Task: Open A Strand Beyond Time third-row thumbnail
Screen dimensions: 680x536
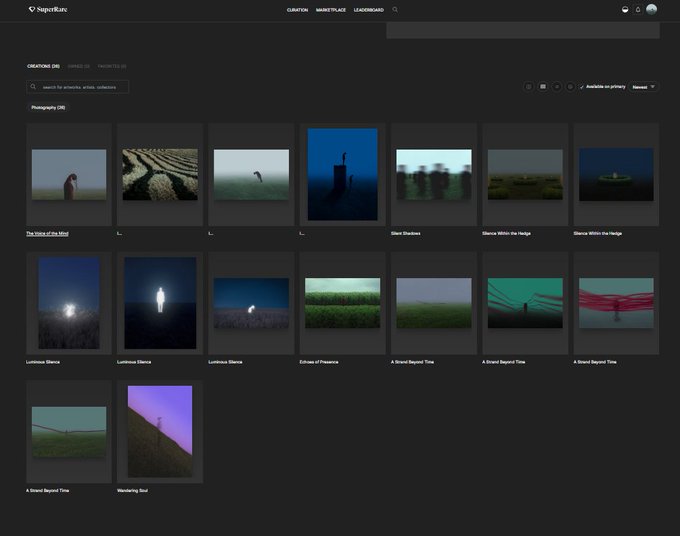Action: [69, 432]
